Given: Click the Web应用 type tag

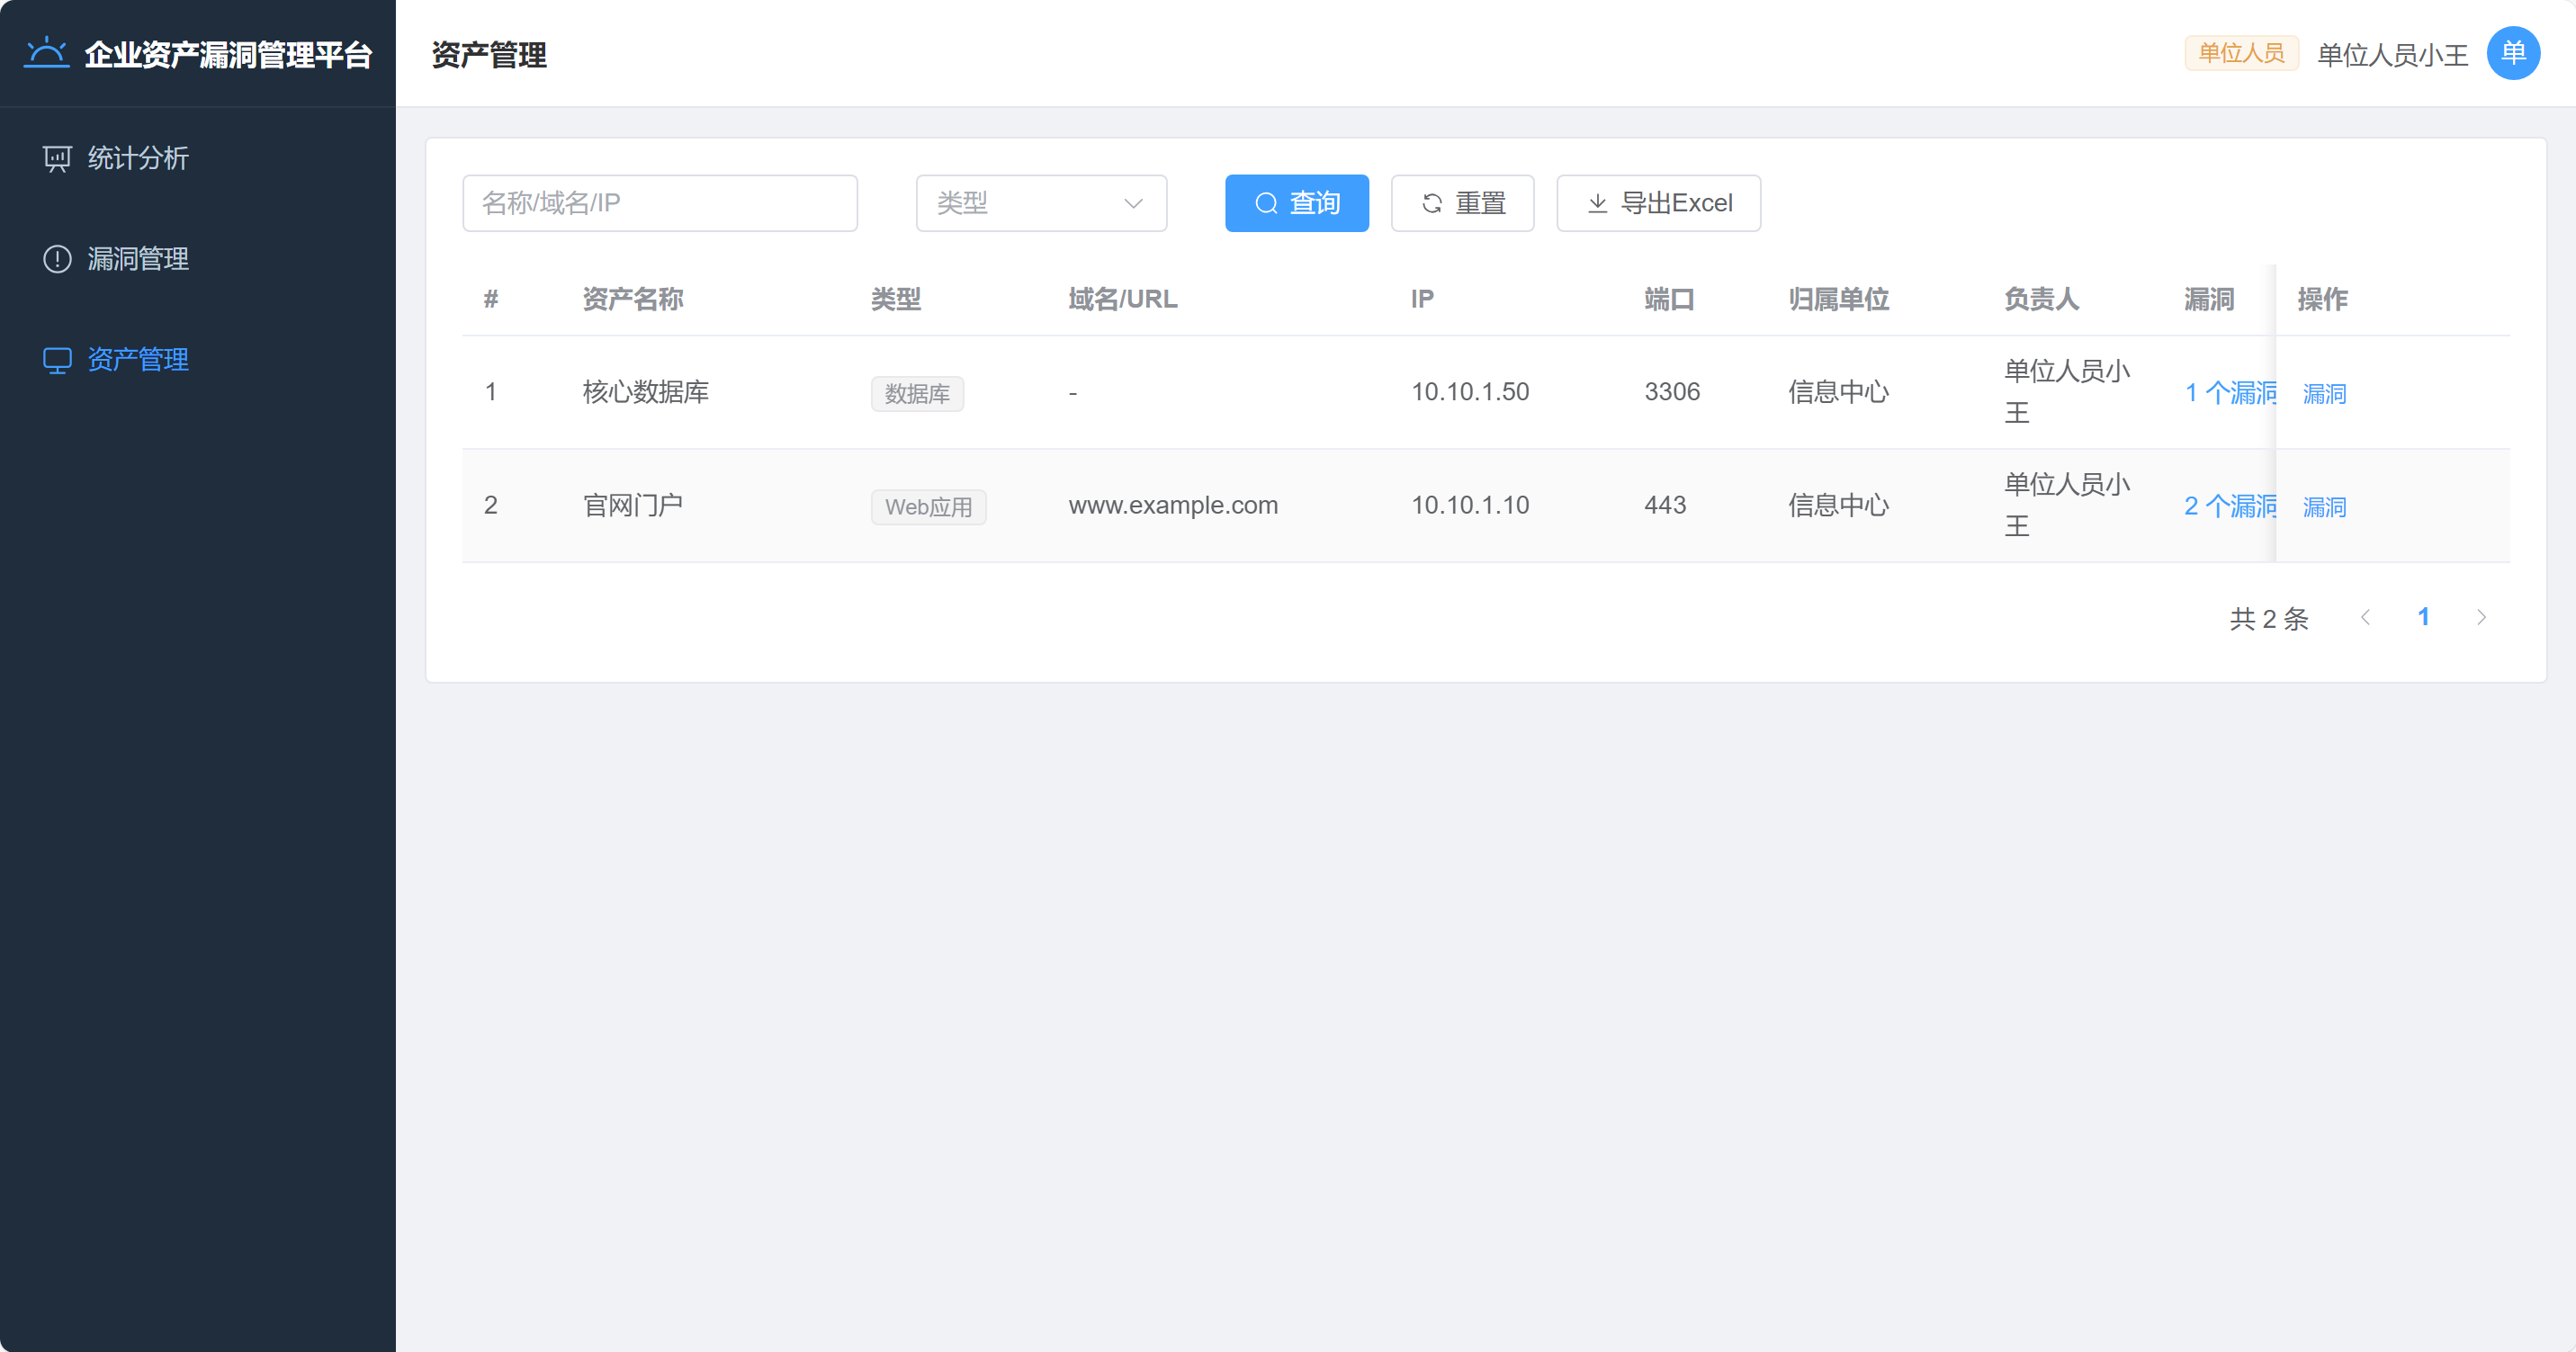Looking at the screenshot, I should [928, 507].
